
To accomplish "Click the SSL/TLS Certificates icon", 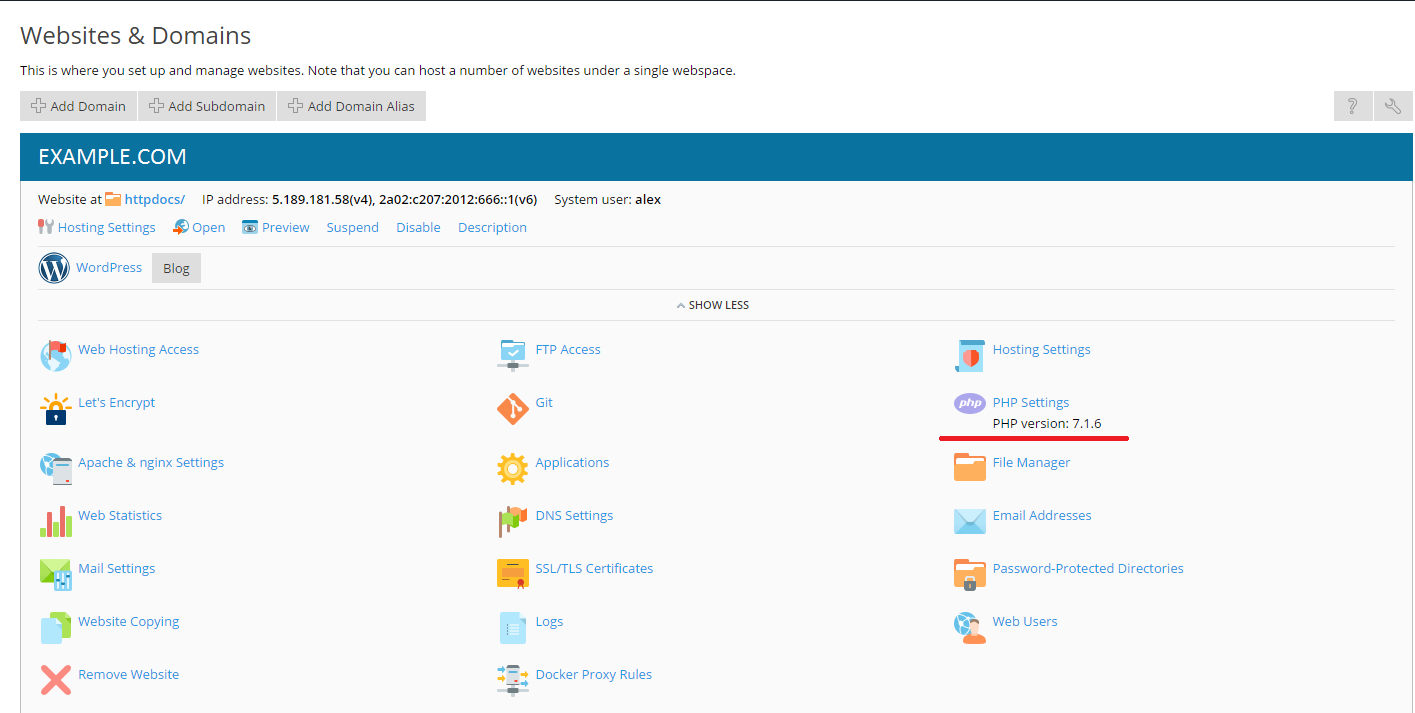I will 512,574.
